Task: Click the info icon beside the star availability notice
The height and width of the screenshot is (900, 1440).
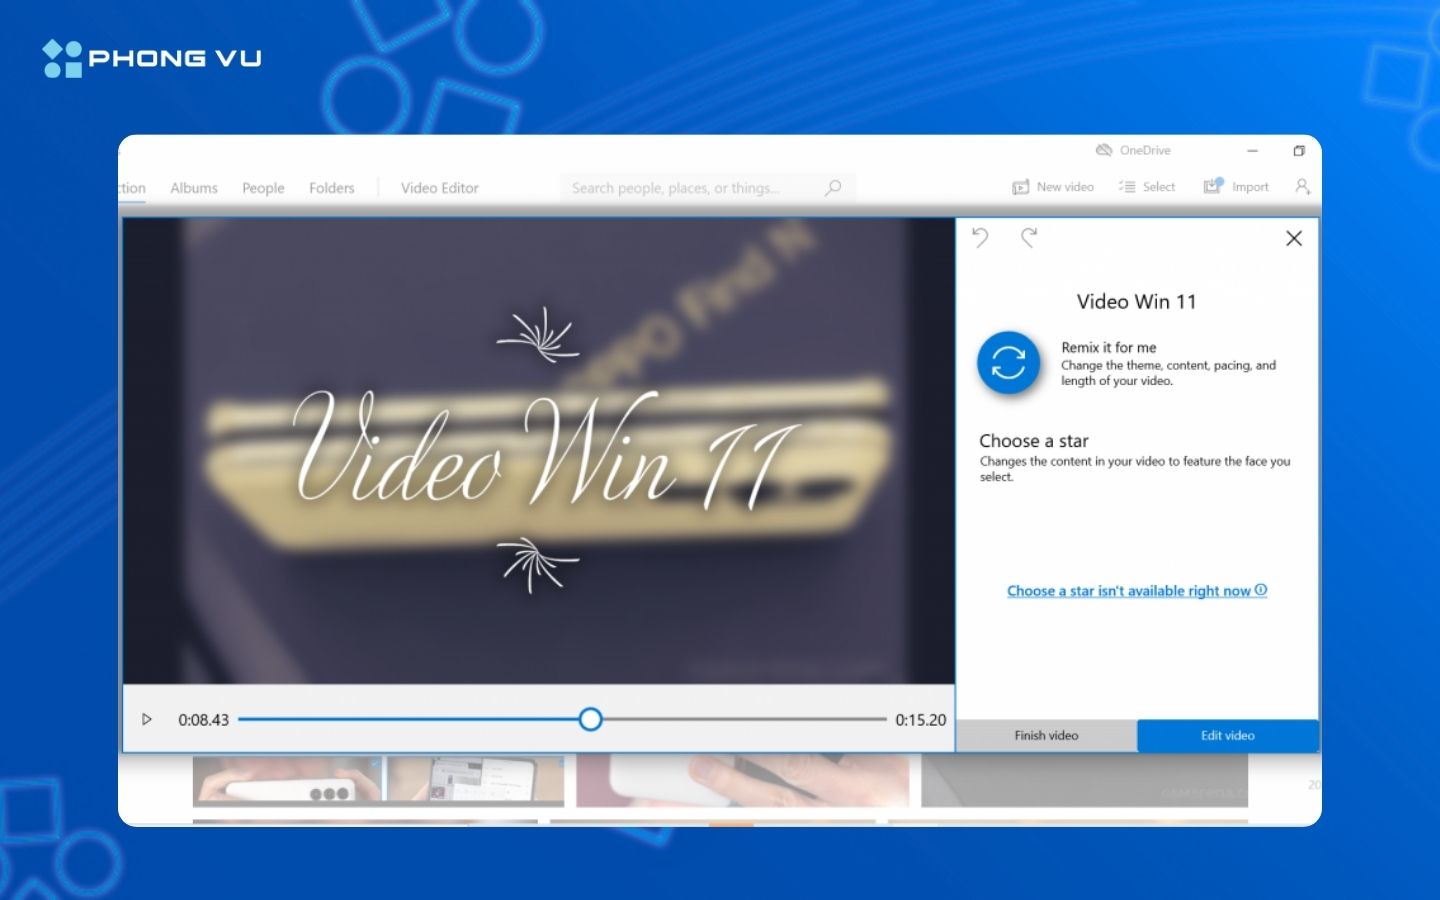Action: click(x=1261, y=590)
